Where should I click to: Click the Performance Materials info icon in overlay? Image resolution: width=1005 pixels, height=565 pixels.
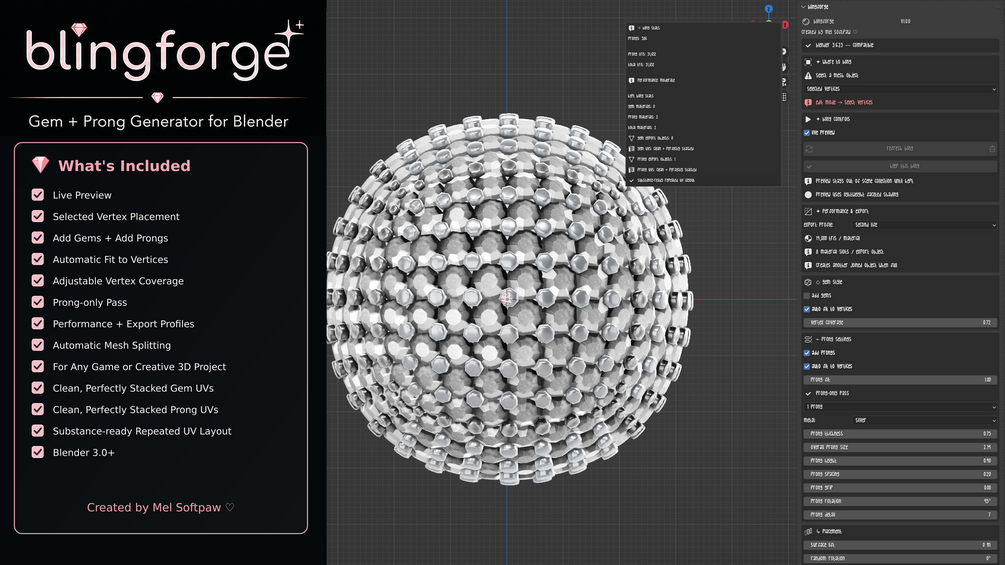(631, 81)
